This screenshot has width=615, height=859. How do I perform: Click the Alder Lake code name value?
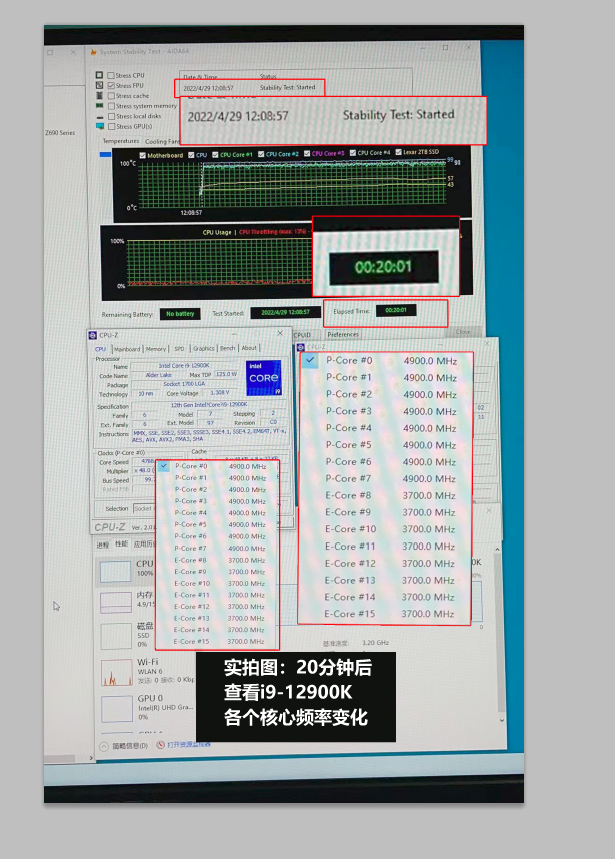159,375
